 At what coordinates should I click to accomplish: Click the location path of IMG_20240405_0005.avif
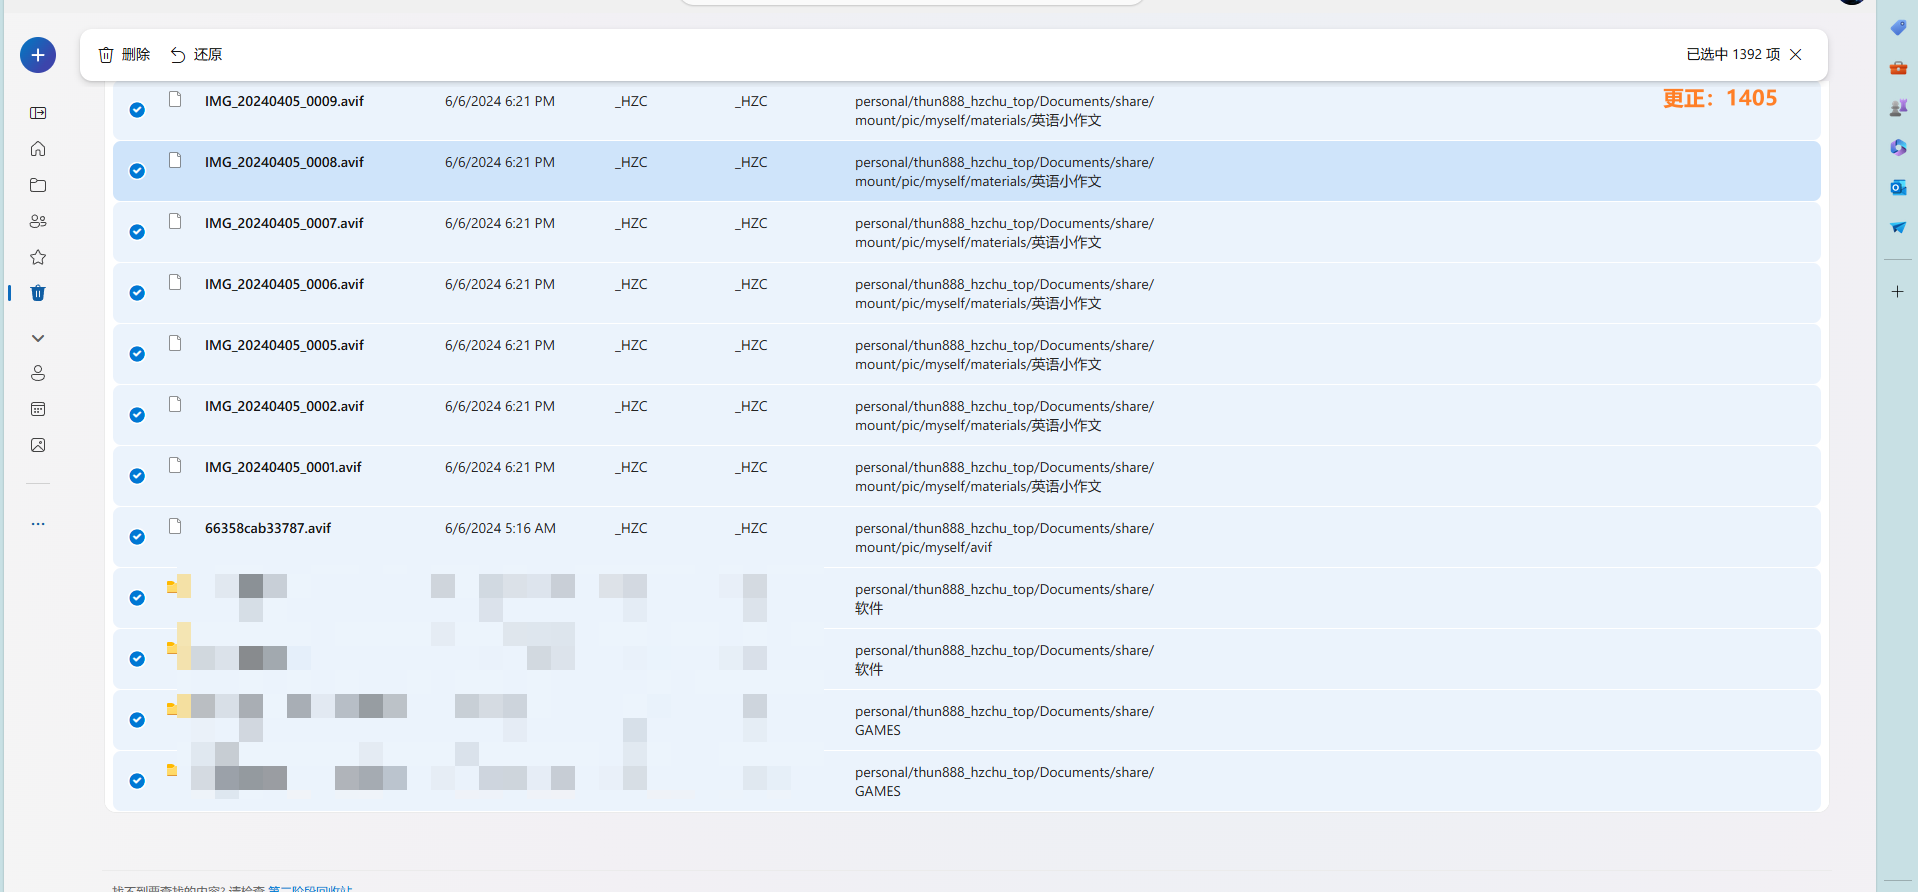pos(1004,355)
